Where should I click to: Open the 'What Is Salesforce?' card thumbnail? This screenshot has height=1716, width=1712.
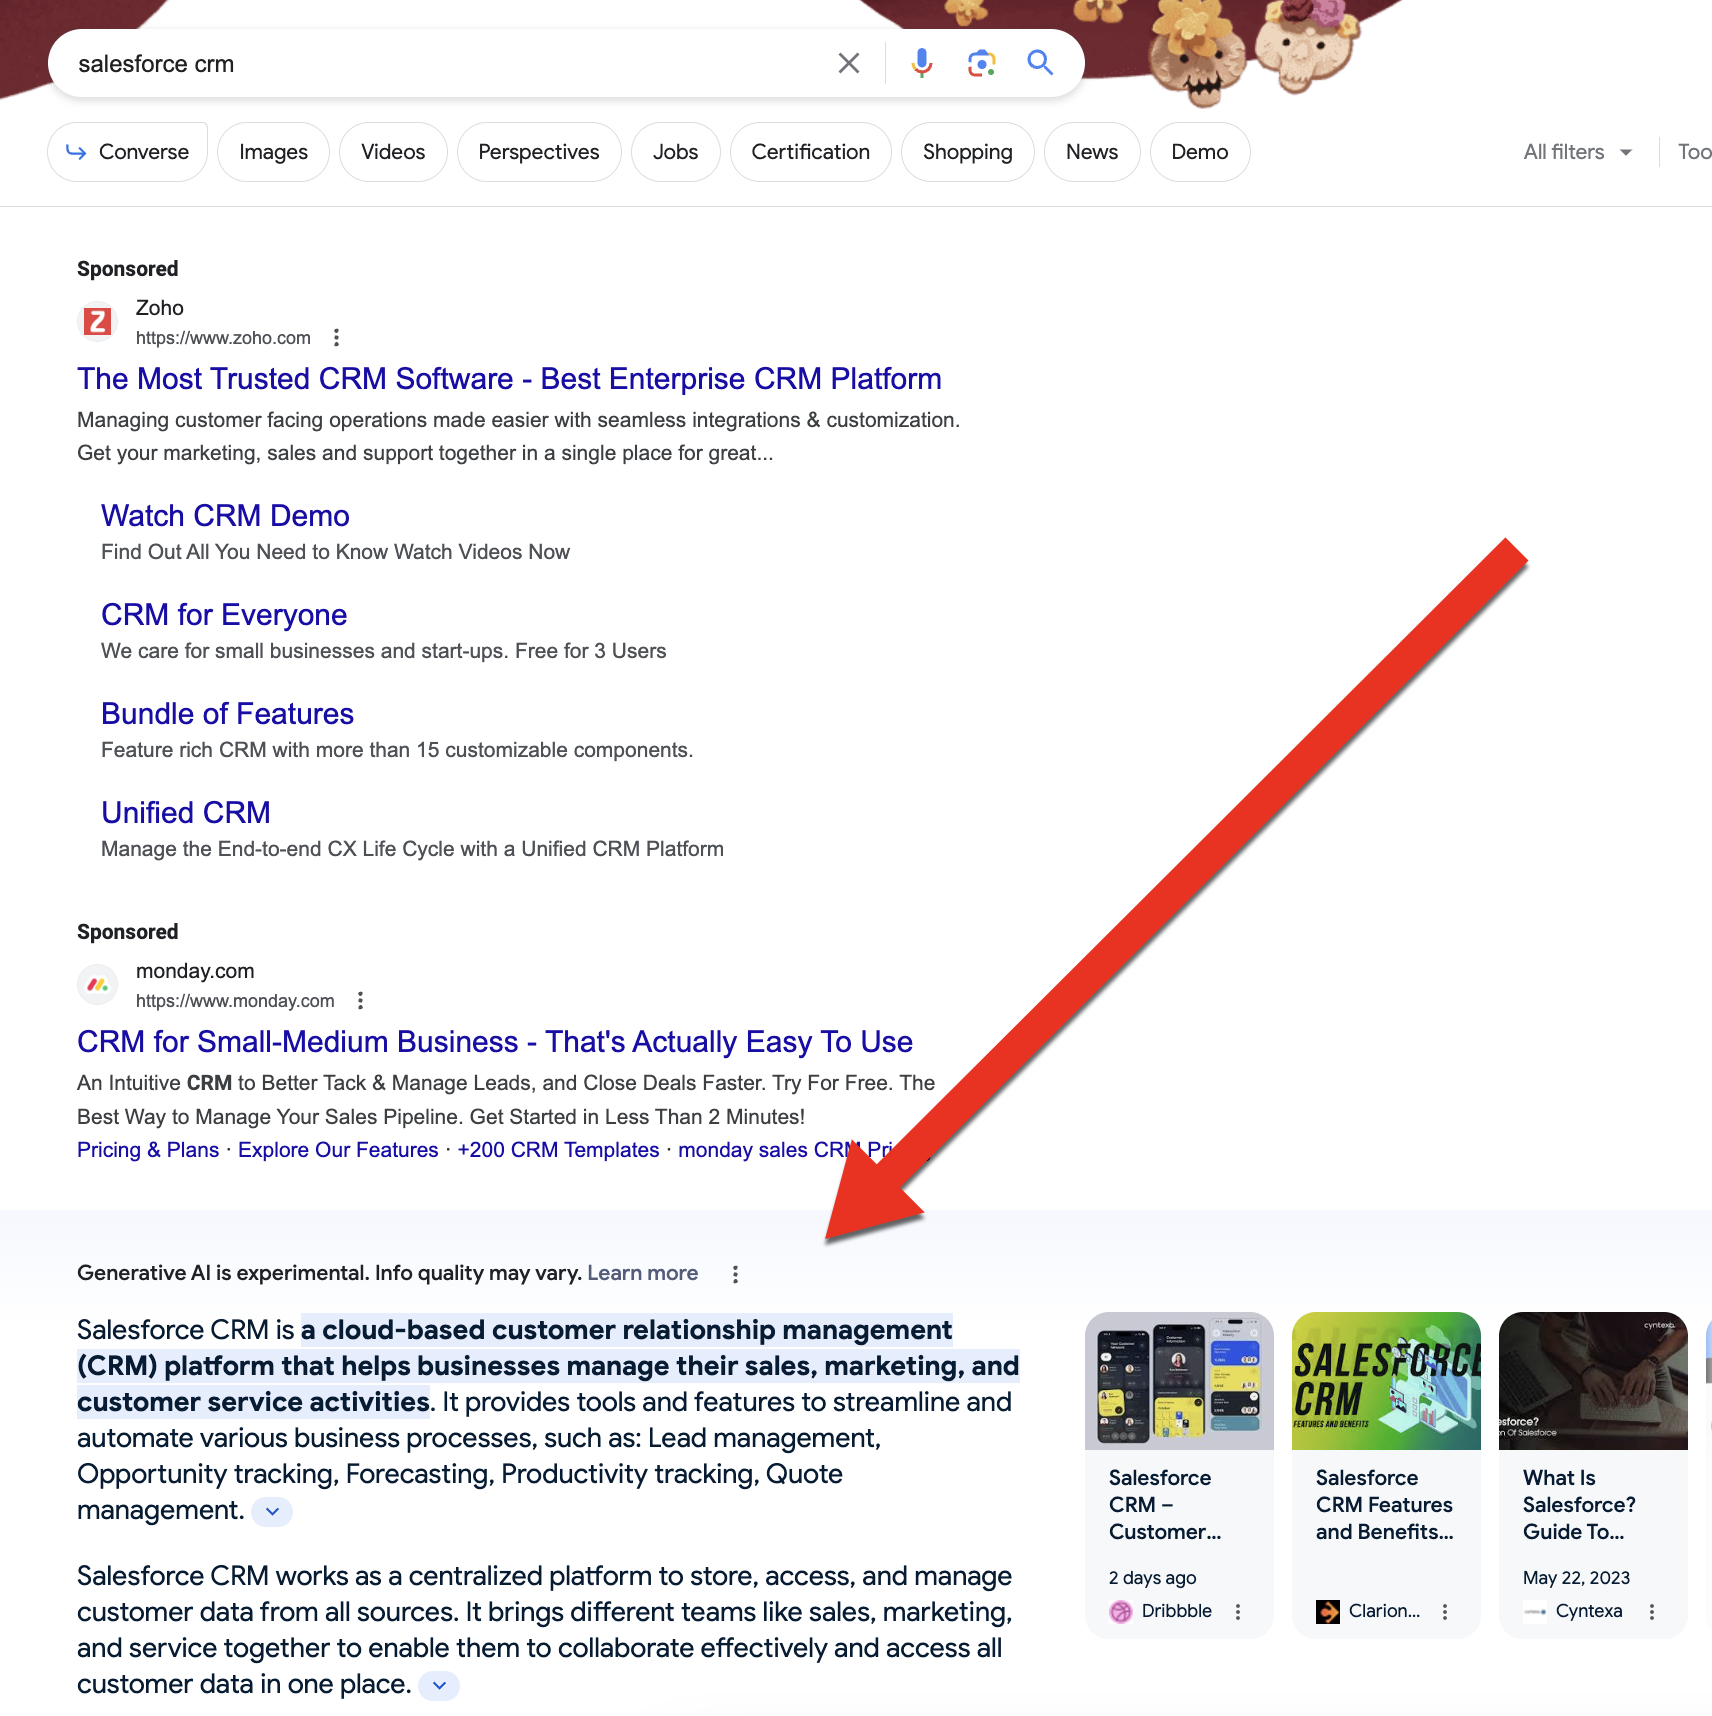[1593, 1381]
